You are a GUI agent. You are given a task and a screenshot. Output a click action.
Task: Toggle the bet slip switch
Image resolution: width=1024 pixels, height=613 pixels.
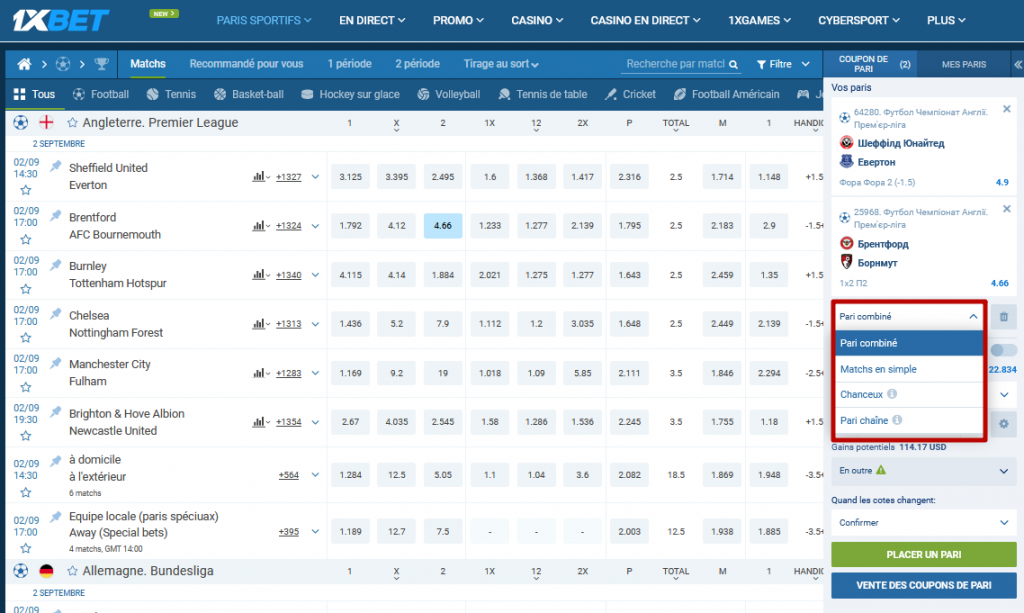point(1003,351)
